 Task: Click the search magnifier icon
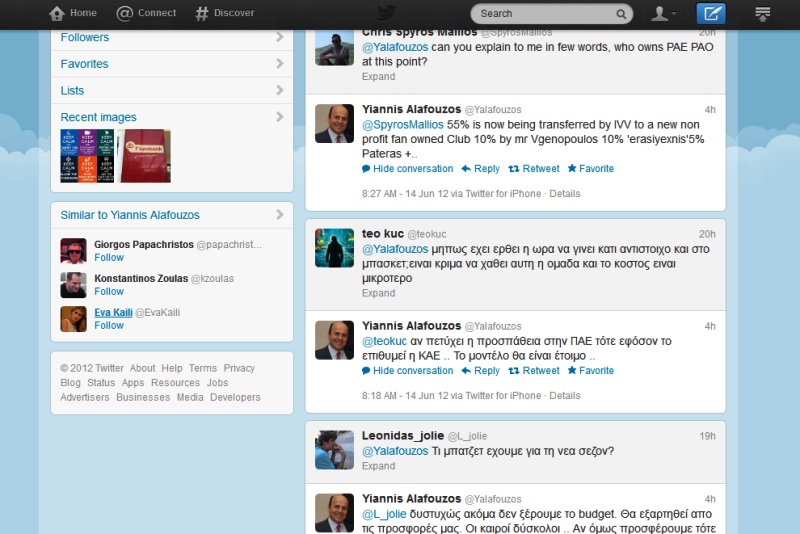pyautogui.click(x=621, y=14)
